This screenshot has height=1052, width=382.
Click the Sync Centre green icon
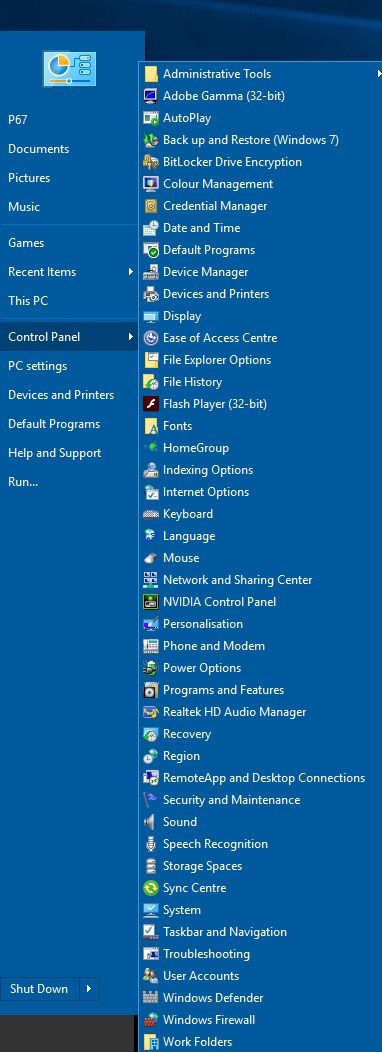click(x=151, y=888)
